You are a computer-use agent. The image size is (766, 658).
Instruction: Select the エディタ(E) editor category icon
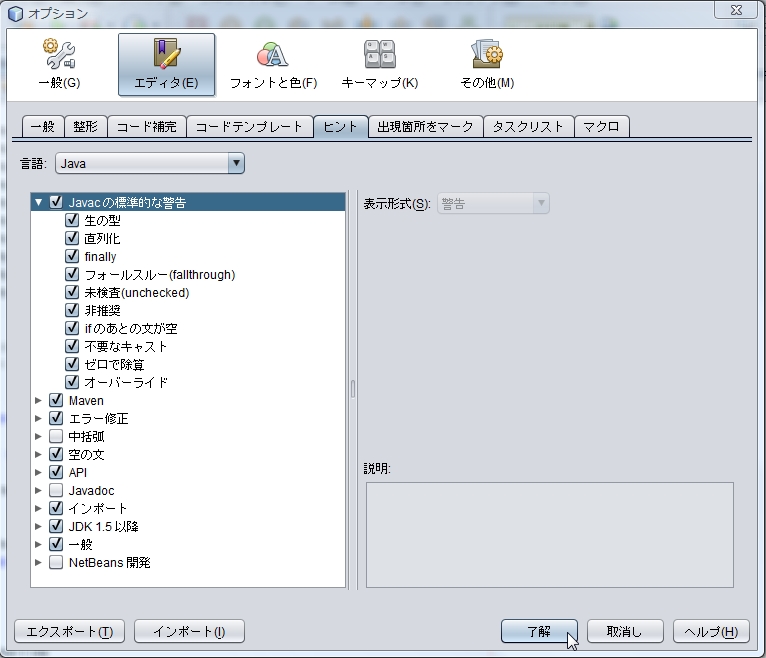coord(166,64)
